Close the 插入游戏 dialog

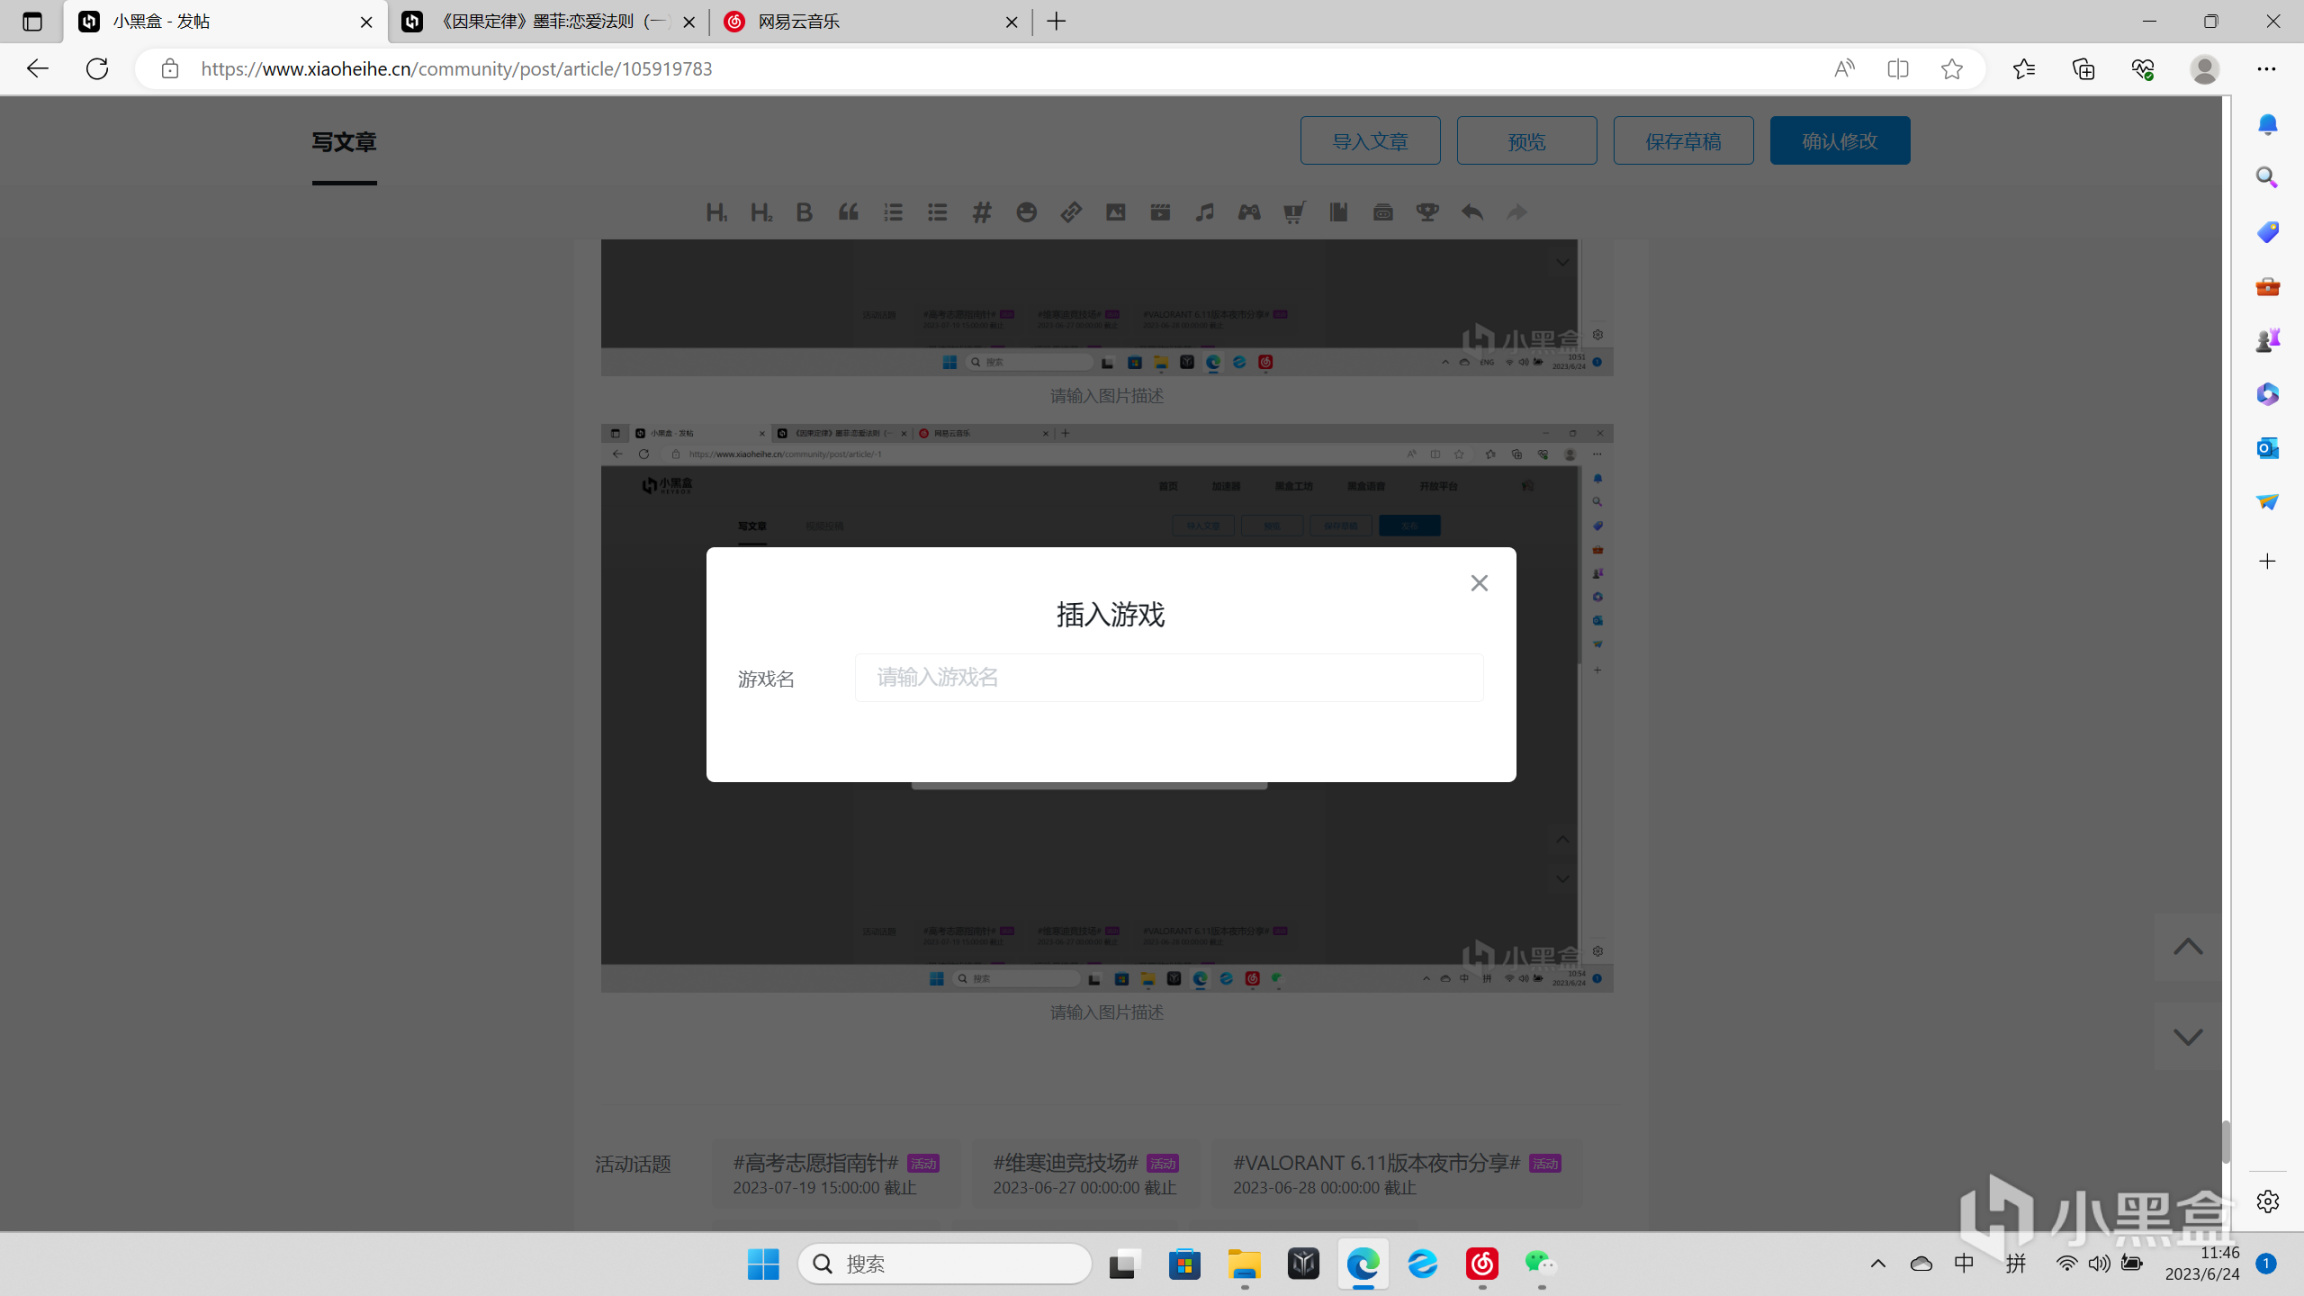[x=1479, y=583]
